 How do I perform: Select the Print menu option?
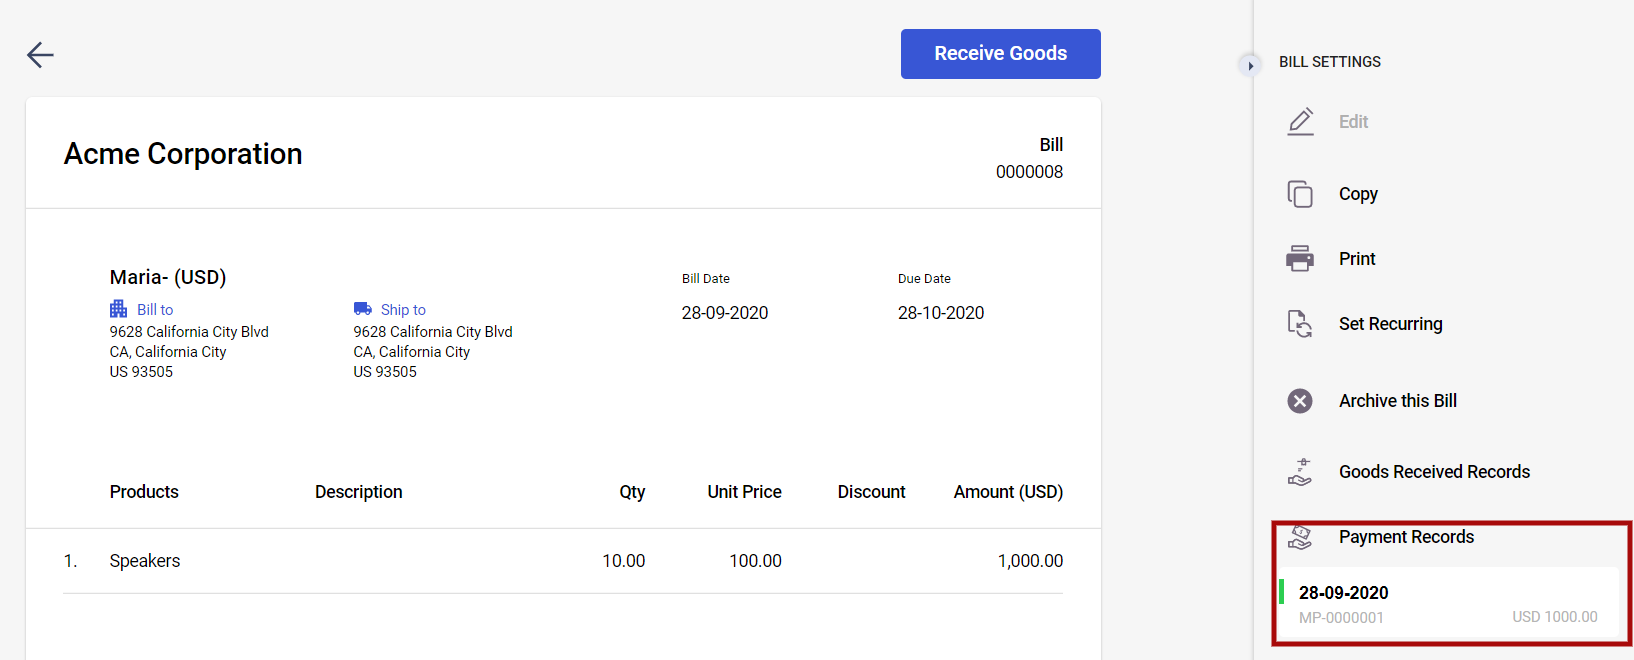[x=1357, y=259]
